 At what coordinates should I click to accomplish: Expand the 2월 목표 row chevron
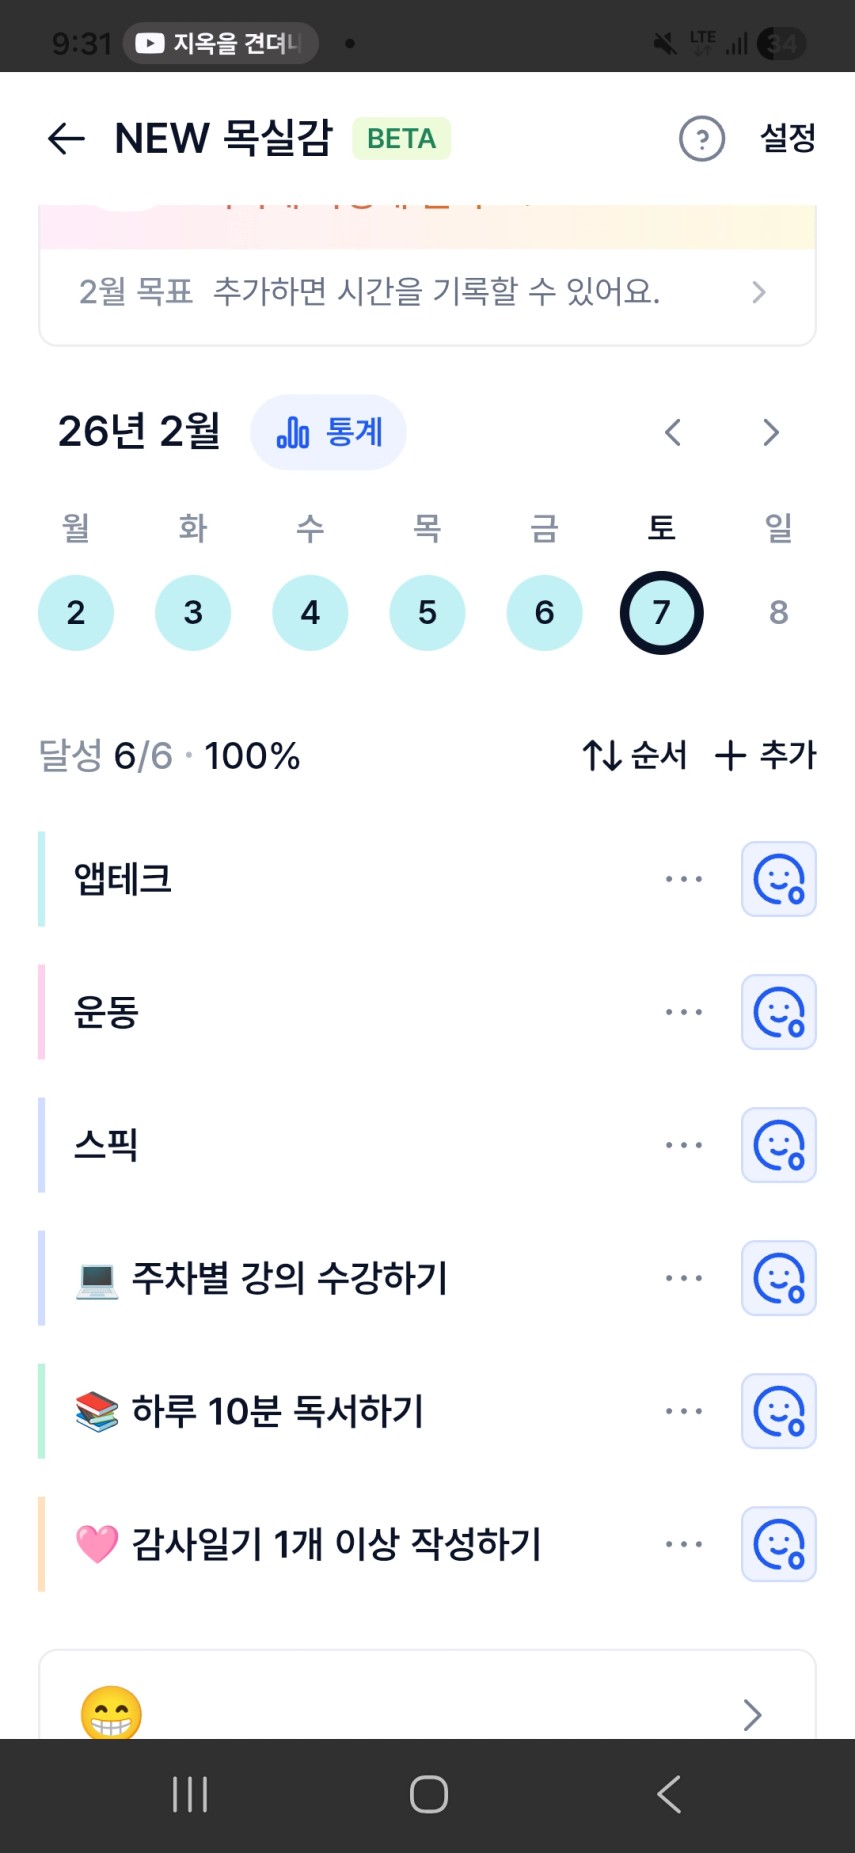coord(758,292)
